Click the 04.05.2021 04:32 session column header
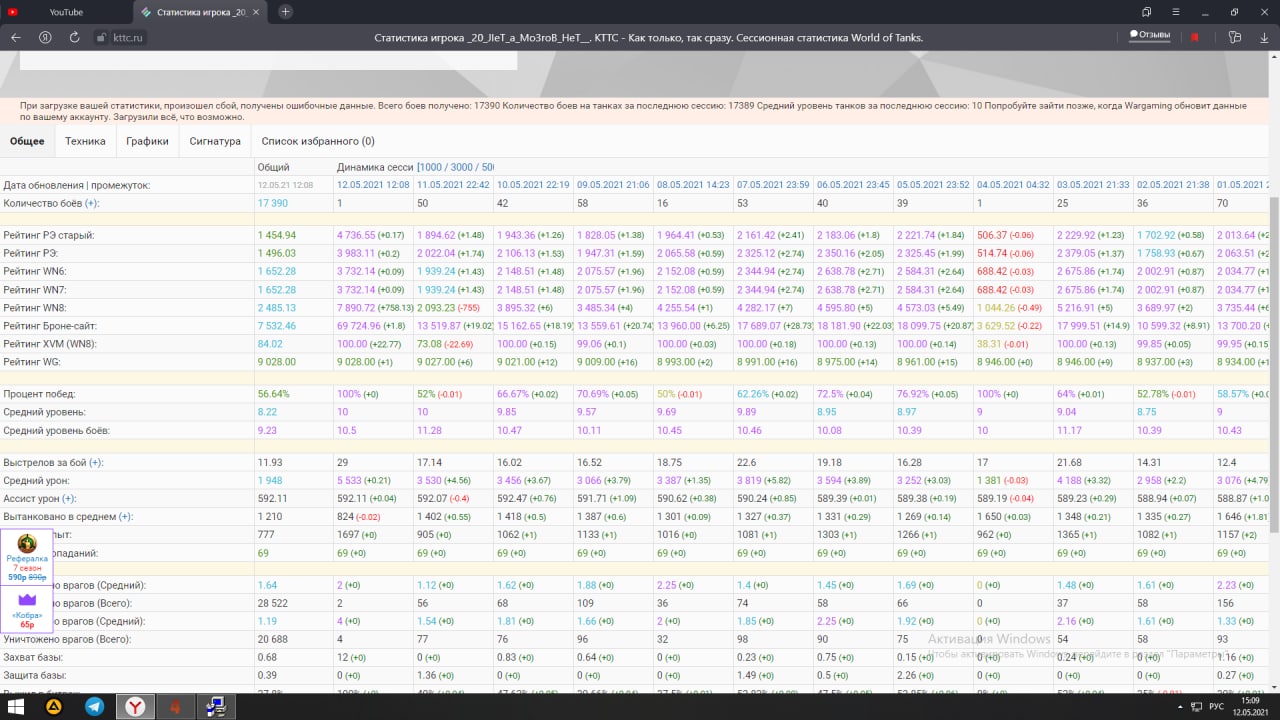The height and width of the screenshot is (720, 1280). coord(1013,185)
